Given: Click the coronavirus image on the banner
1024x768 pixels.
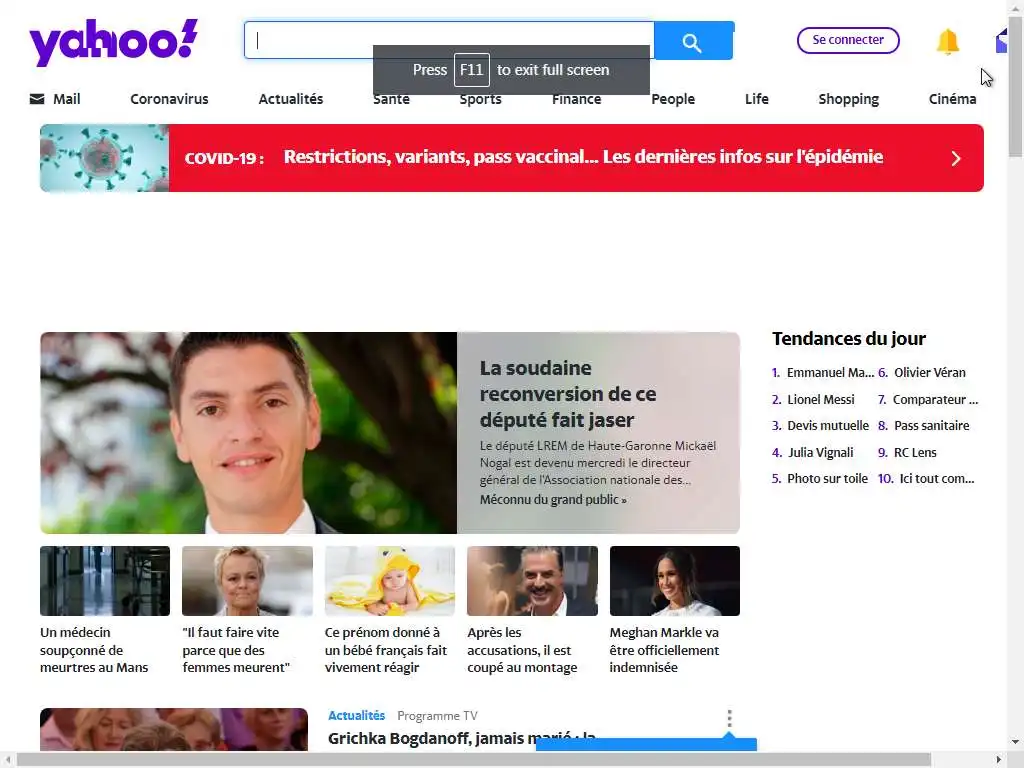Looking at the screenshot, I should coord(104,158).
